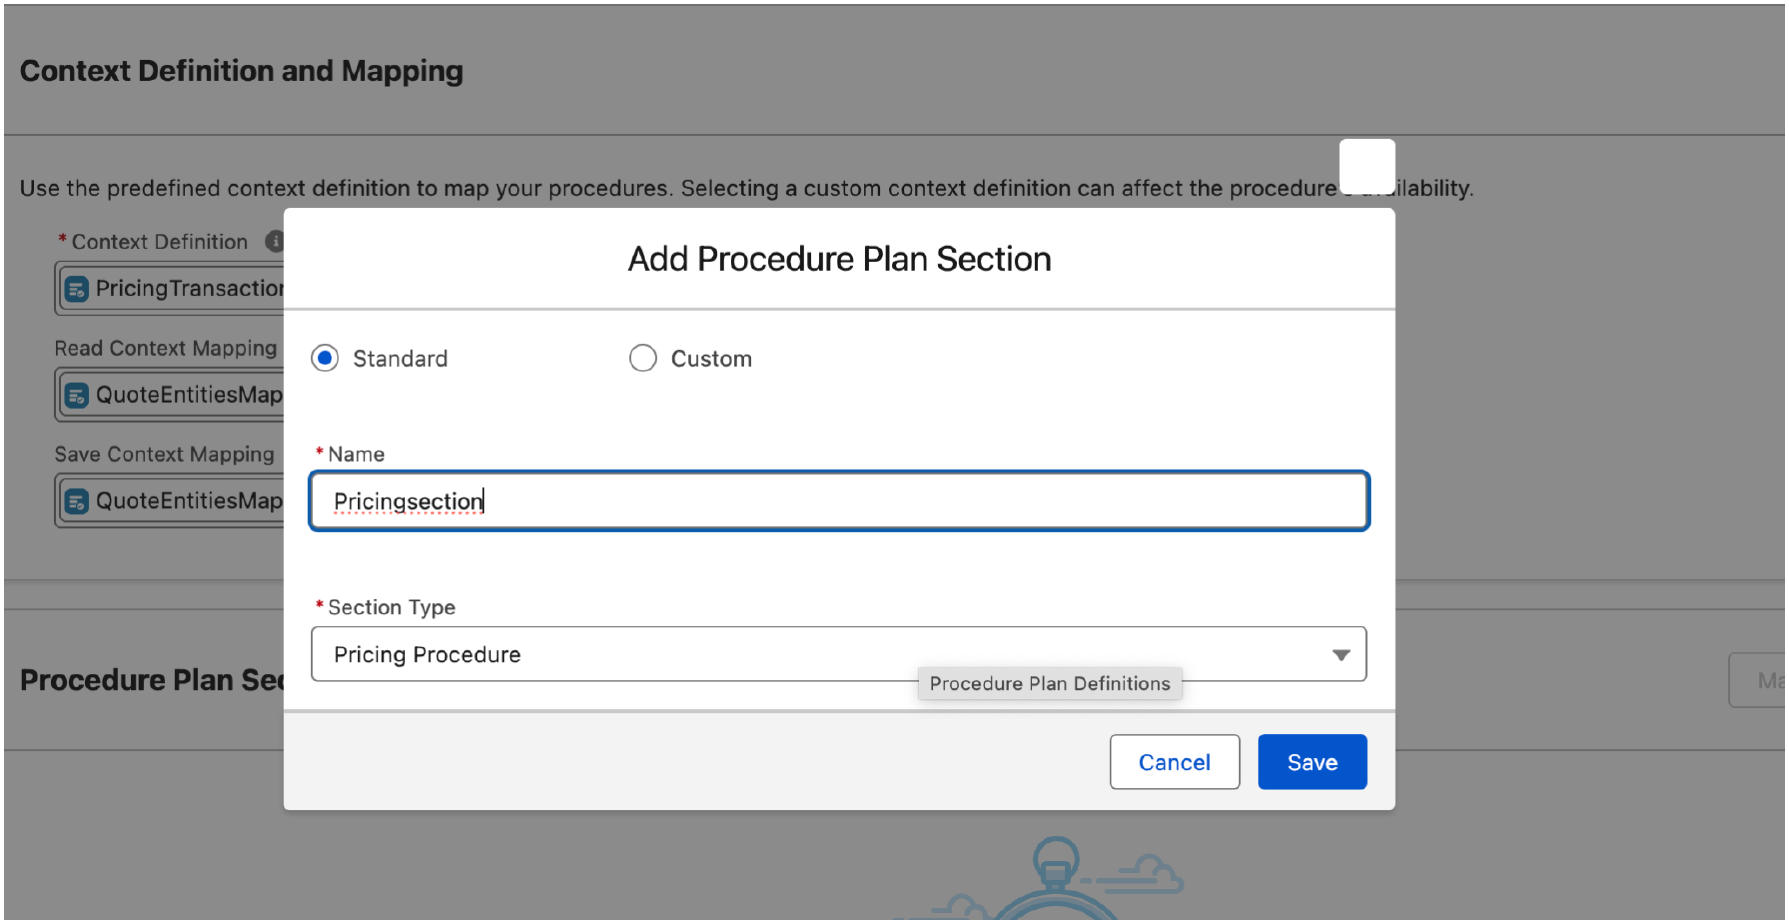Close the Add Procedure Plan Section dialog

(1366, 166)
